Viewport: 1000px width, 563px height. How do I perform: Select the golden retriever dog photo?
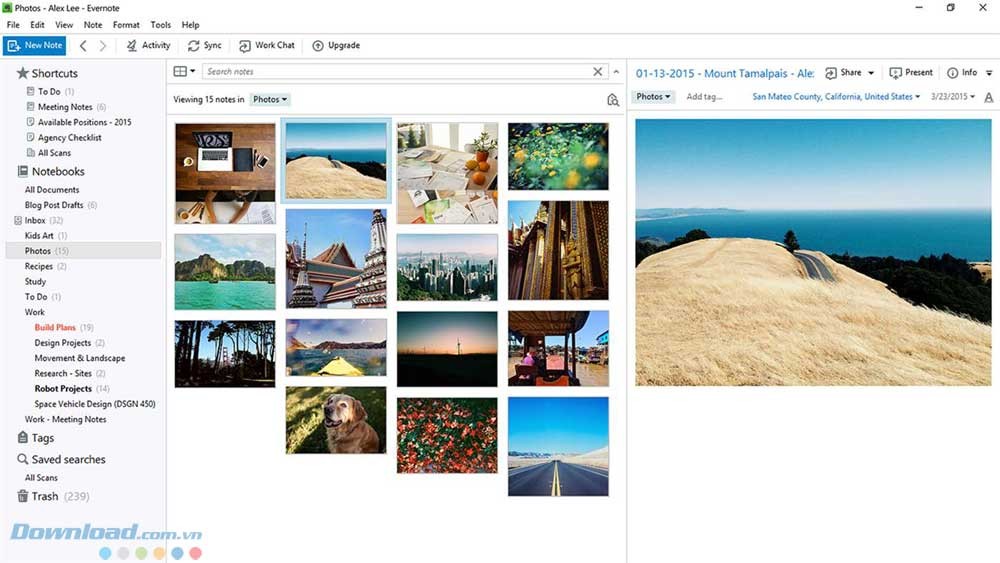[335, 420]
